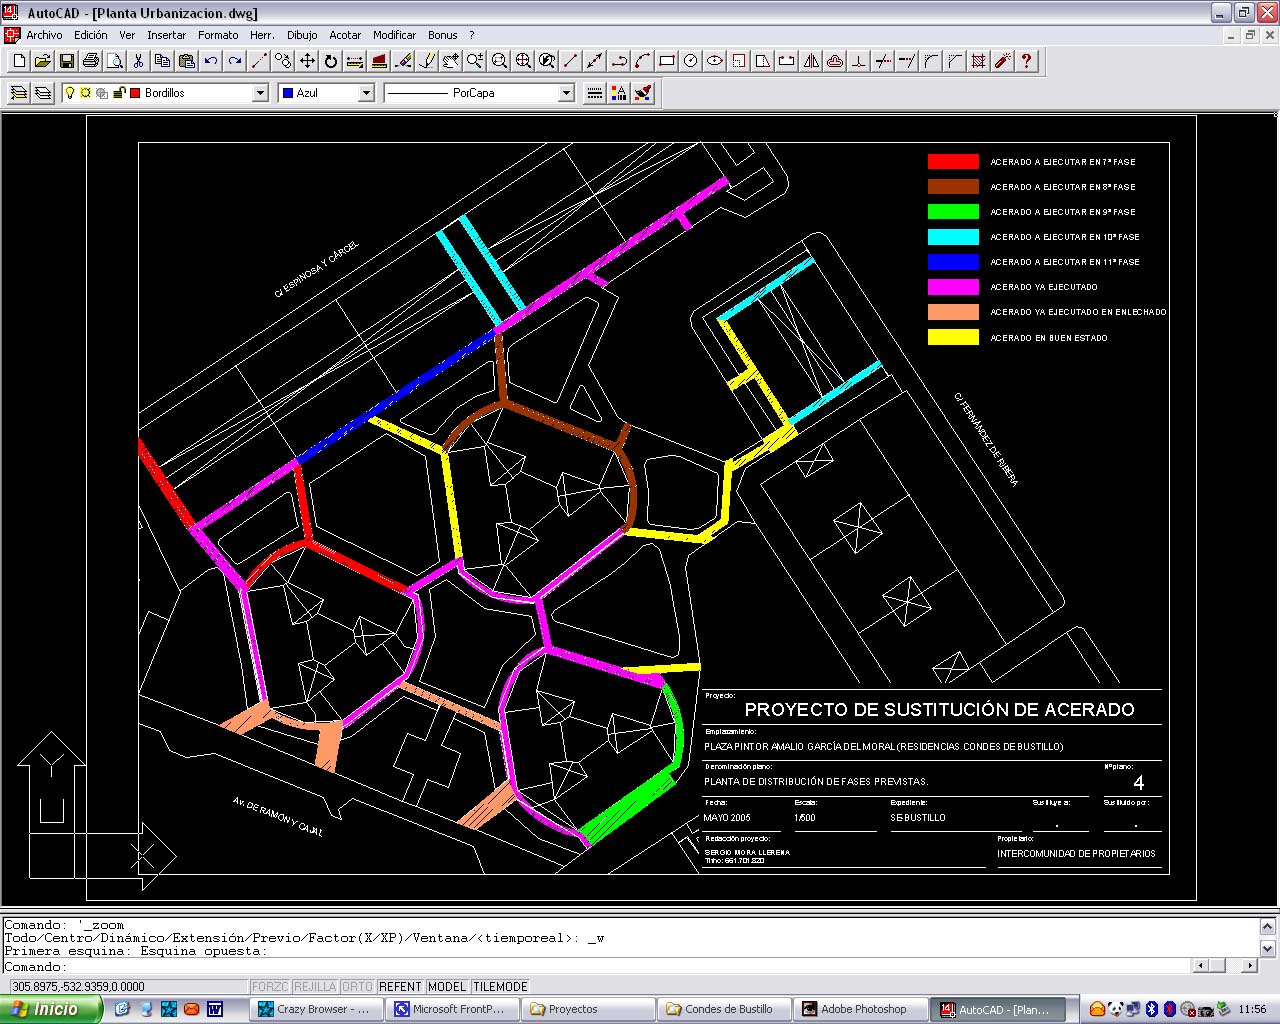Click the Rotate tool icon
The height and width of the screenshot is (1024, 1280).
point(331,61)
